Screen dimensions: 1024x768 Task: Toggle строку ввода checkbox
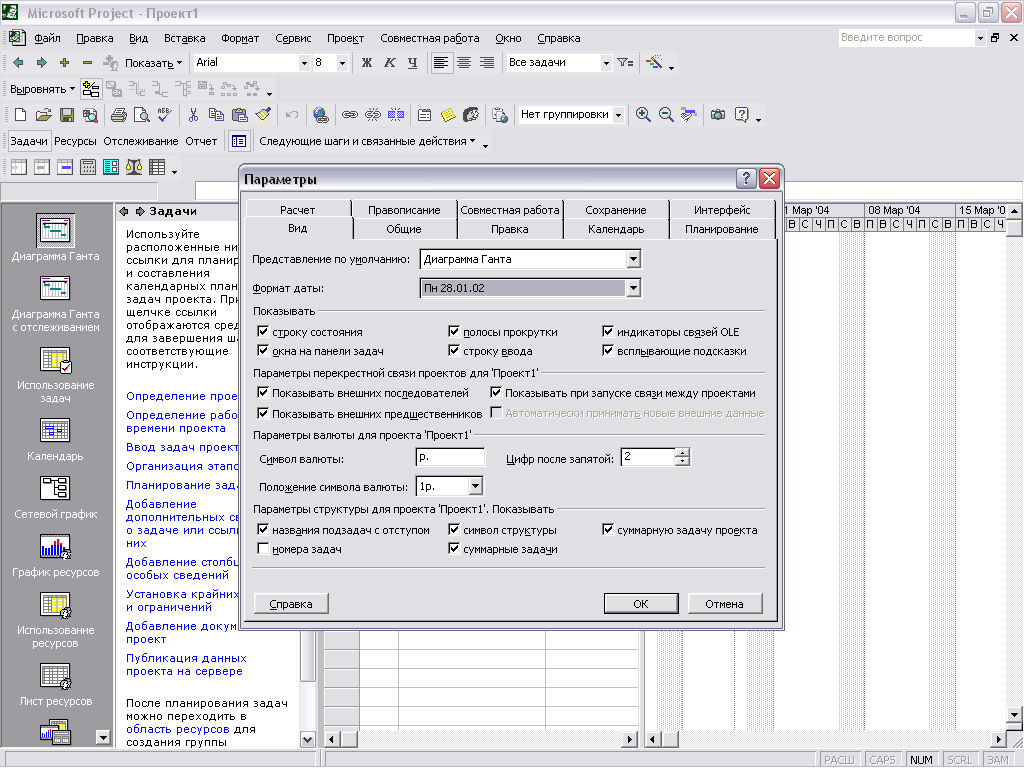tap(454, 351)
